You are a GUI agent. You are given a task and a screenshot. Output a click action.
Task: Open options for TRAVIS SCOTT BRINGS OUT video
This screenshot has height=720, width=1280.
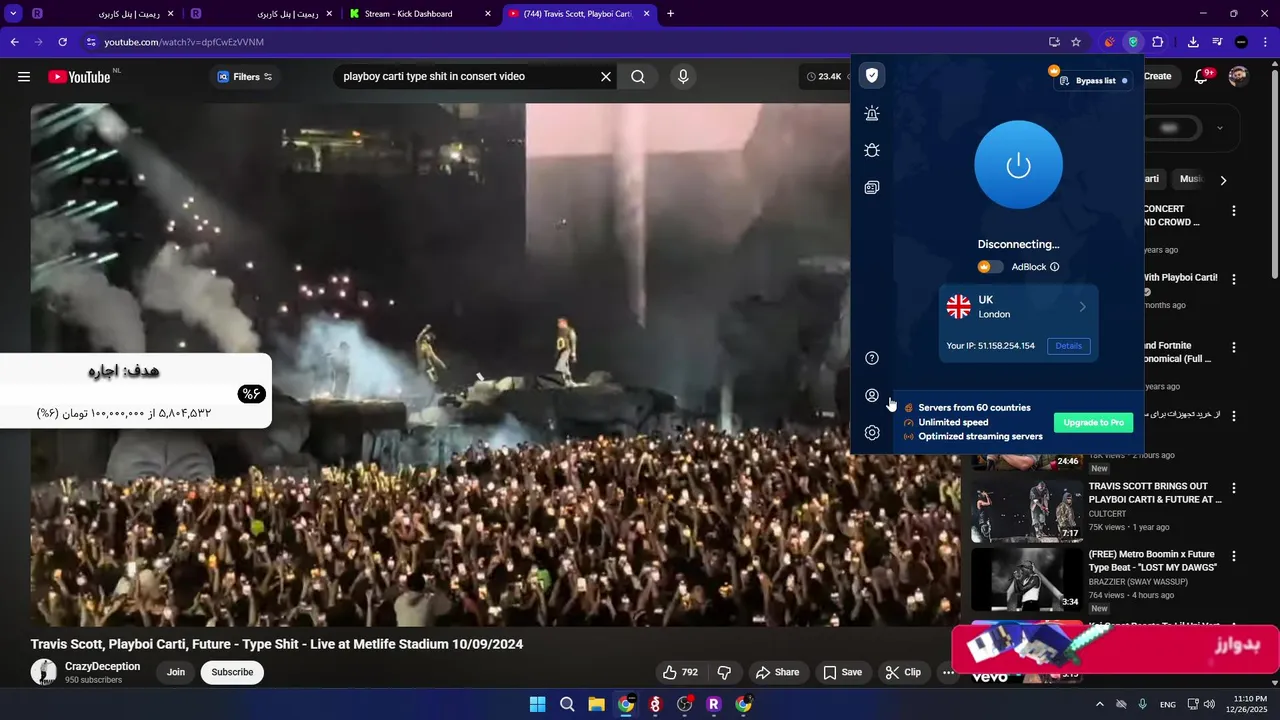coord(1234,489)
